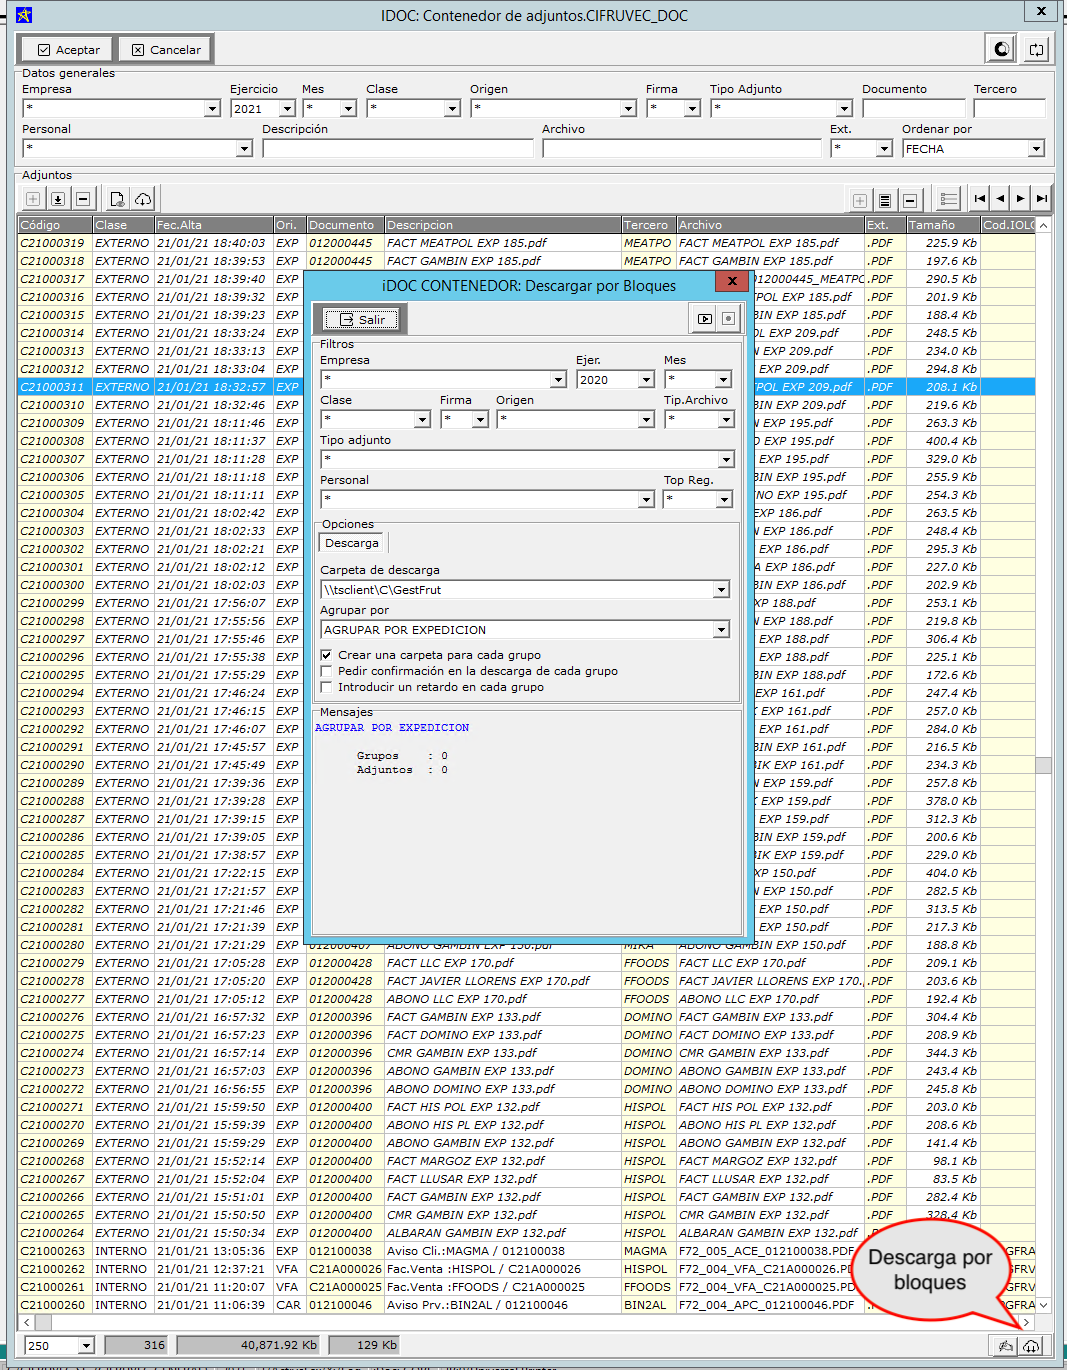1067x1370 pixels.
Task: Open the 'Ordenar por' FECHA dropdown
Action: (1036, 149)
